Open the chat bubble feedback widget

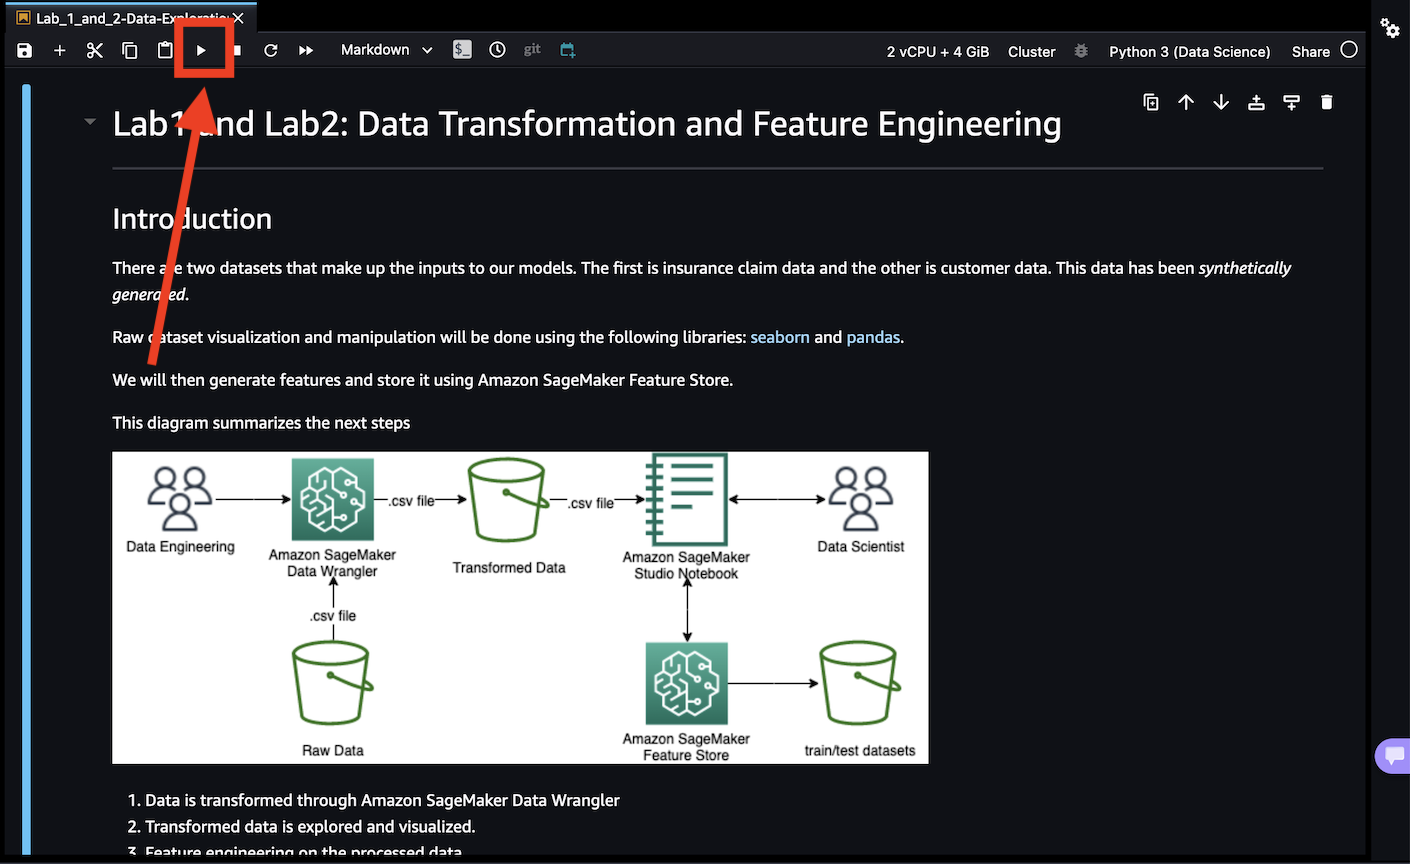[x=1393, y=756]
